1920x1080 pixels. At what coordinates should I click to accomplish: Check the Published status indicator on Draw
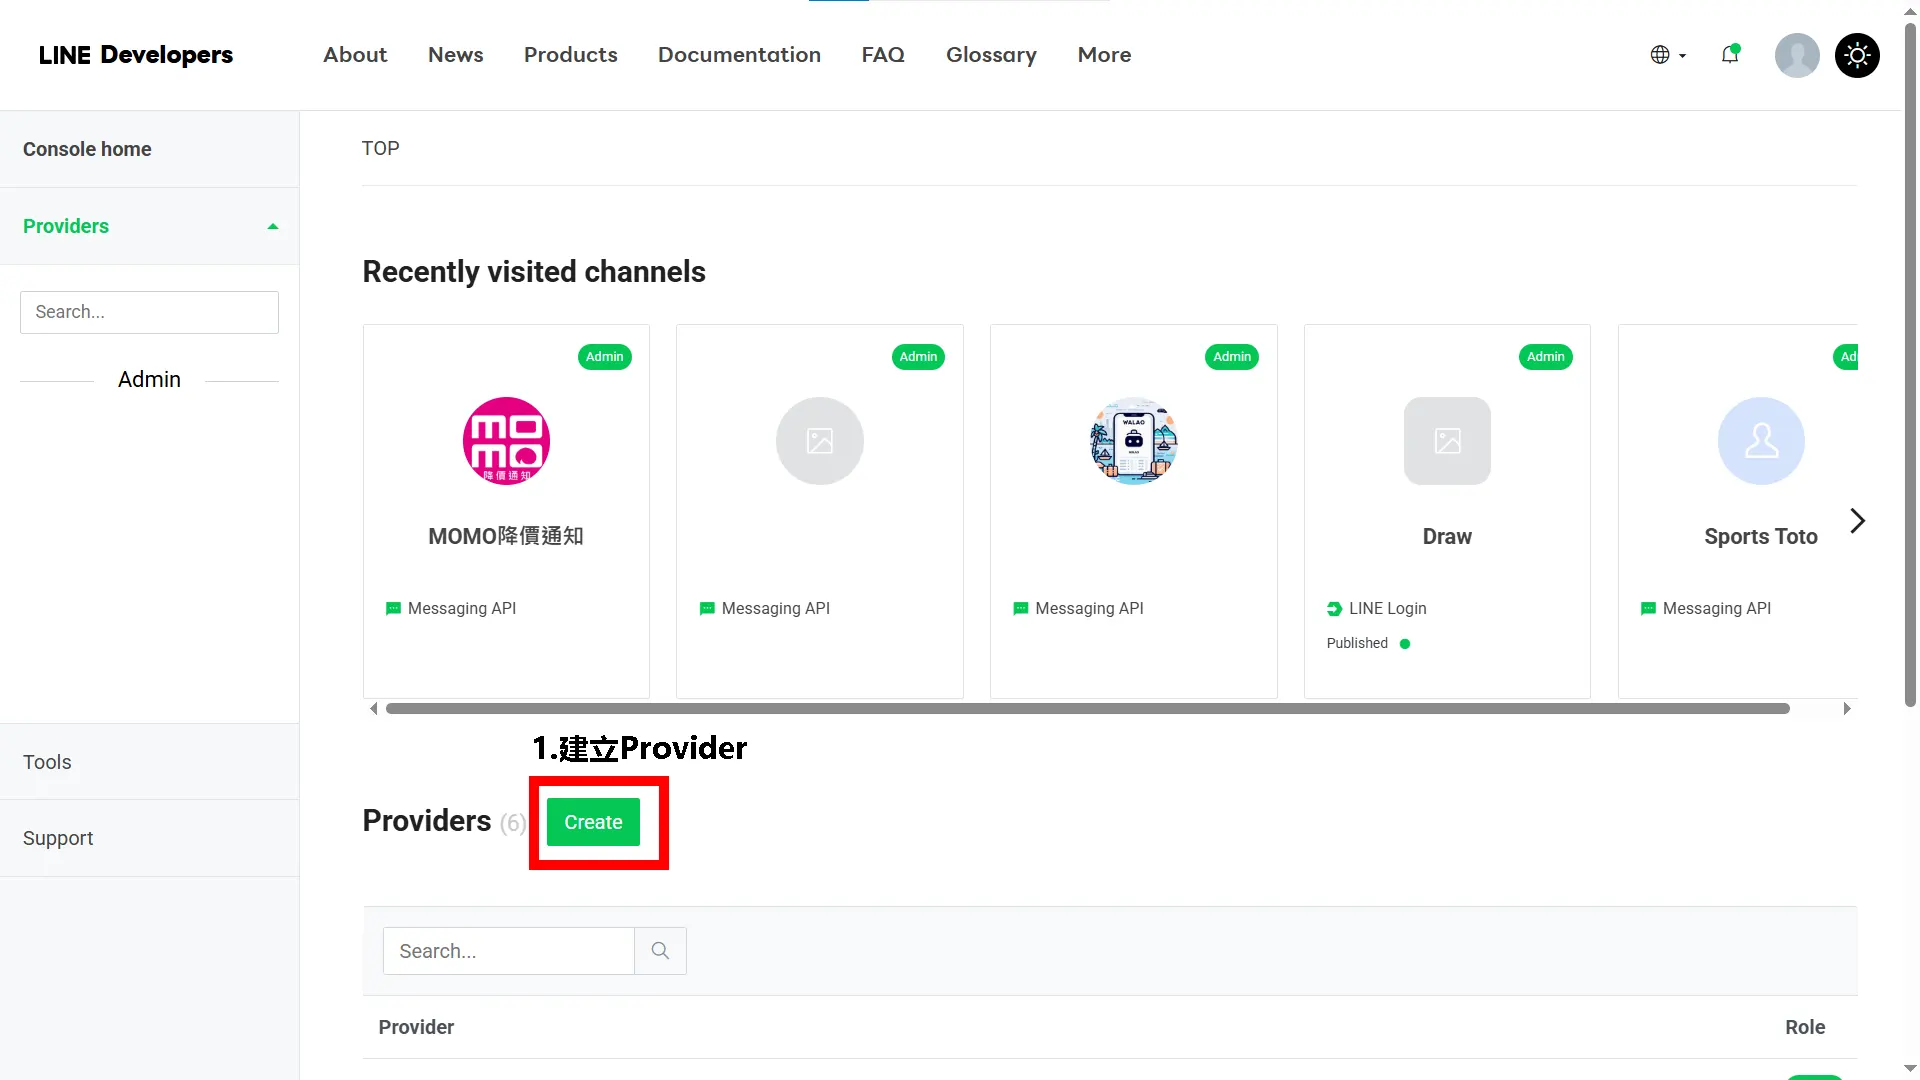pyautogui.click(x=1405, y=643)
